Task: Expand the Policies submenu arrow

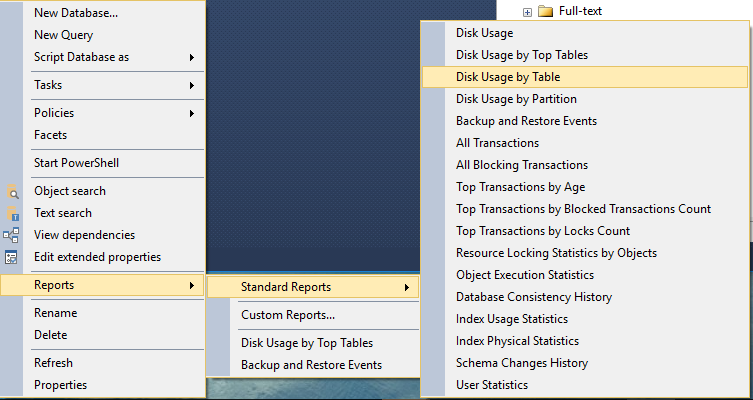Action: 192,113
